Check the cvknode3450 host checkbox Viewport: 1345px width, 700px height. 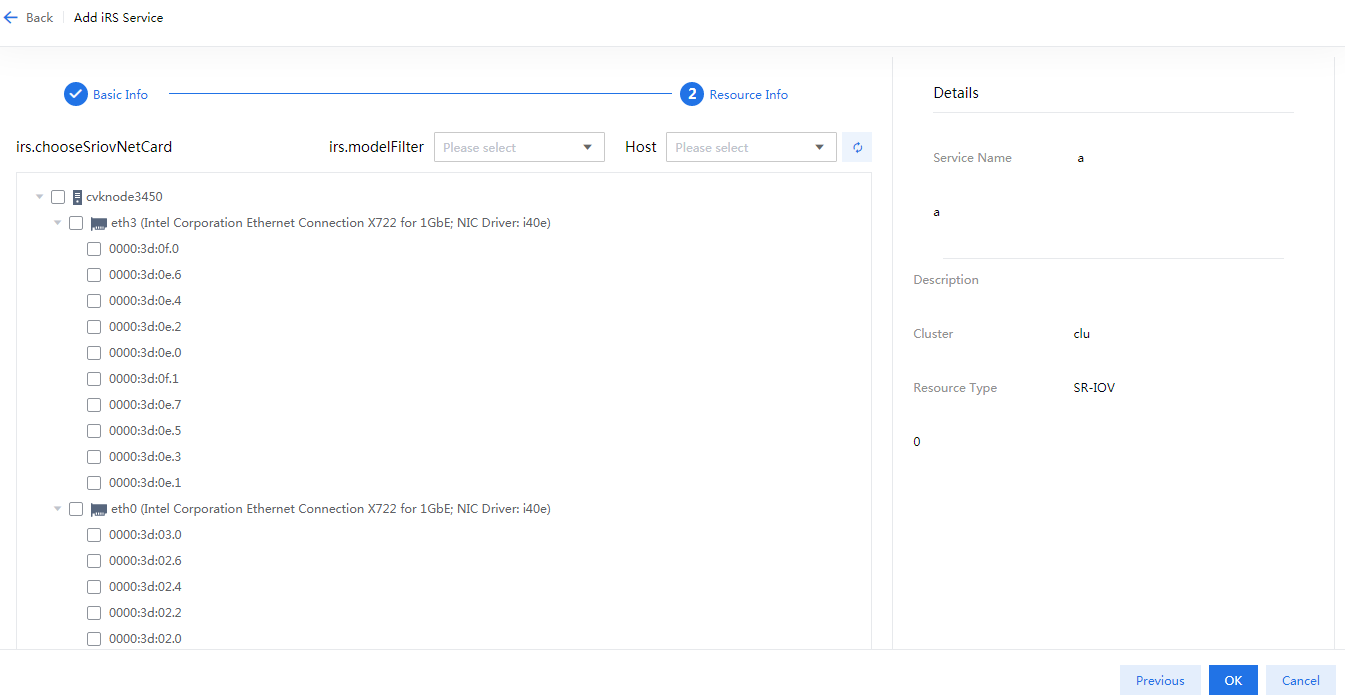(x=58, y=197)
